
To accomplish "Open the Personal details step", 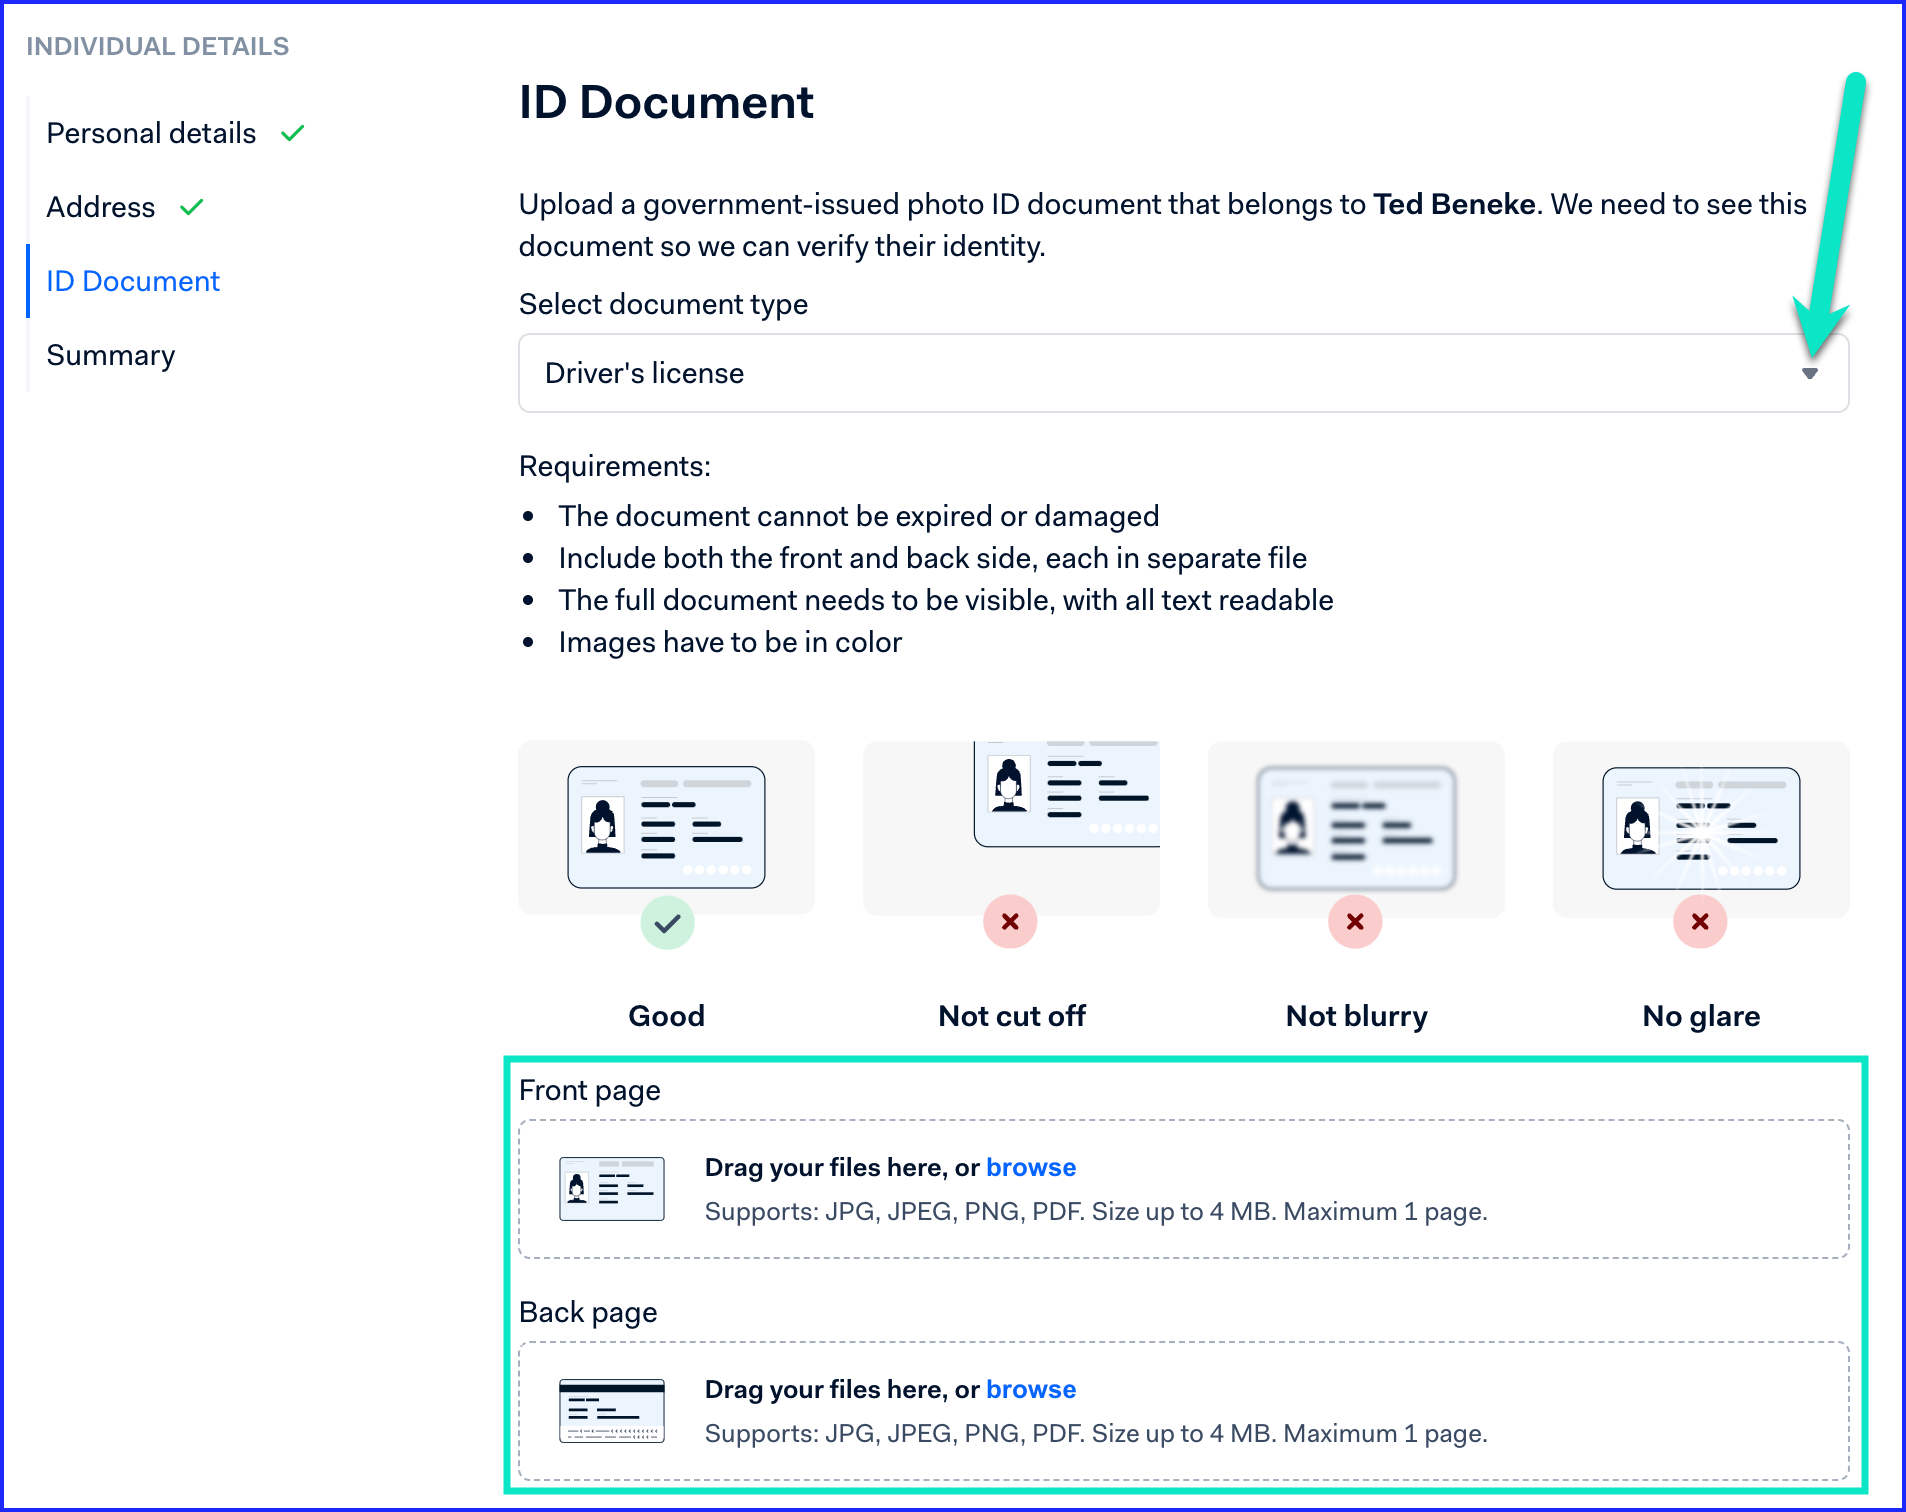I will (151, 133).
